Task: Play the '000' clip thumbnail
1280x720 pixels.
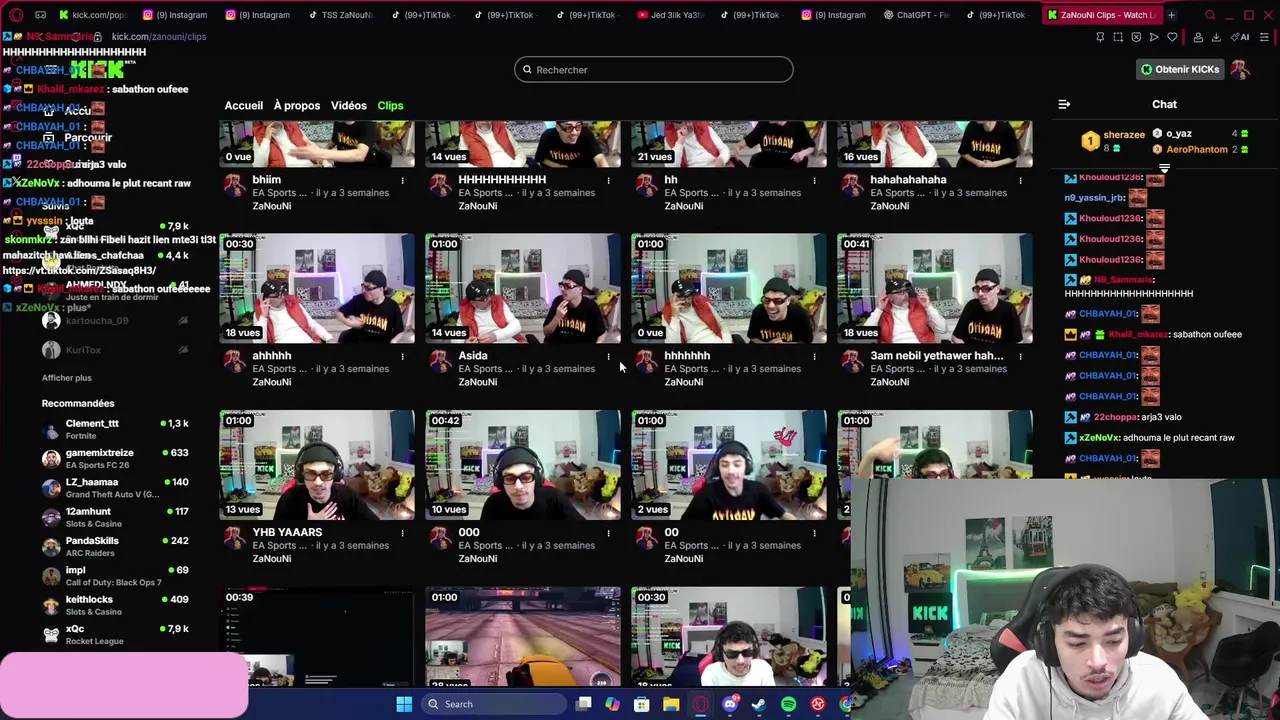Action: coord(523,465)
